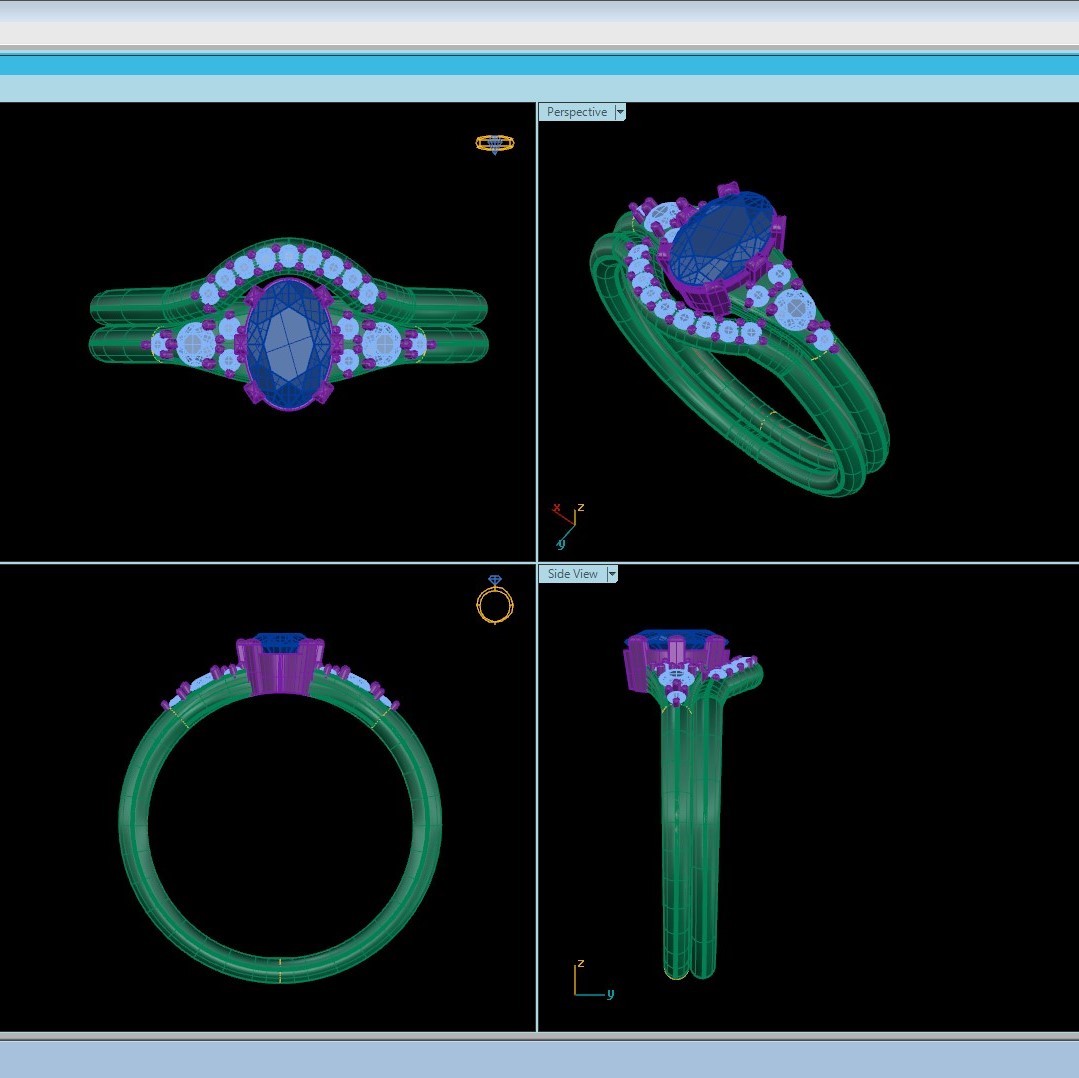
Task: Click the Perspective viewport XYZ axis gizmo
Action: [569, 526]
